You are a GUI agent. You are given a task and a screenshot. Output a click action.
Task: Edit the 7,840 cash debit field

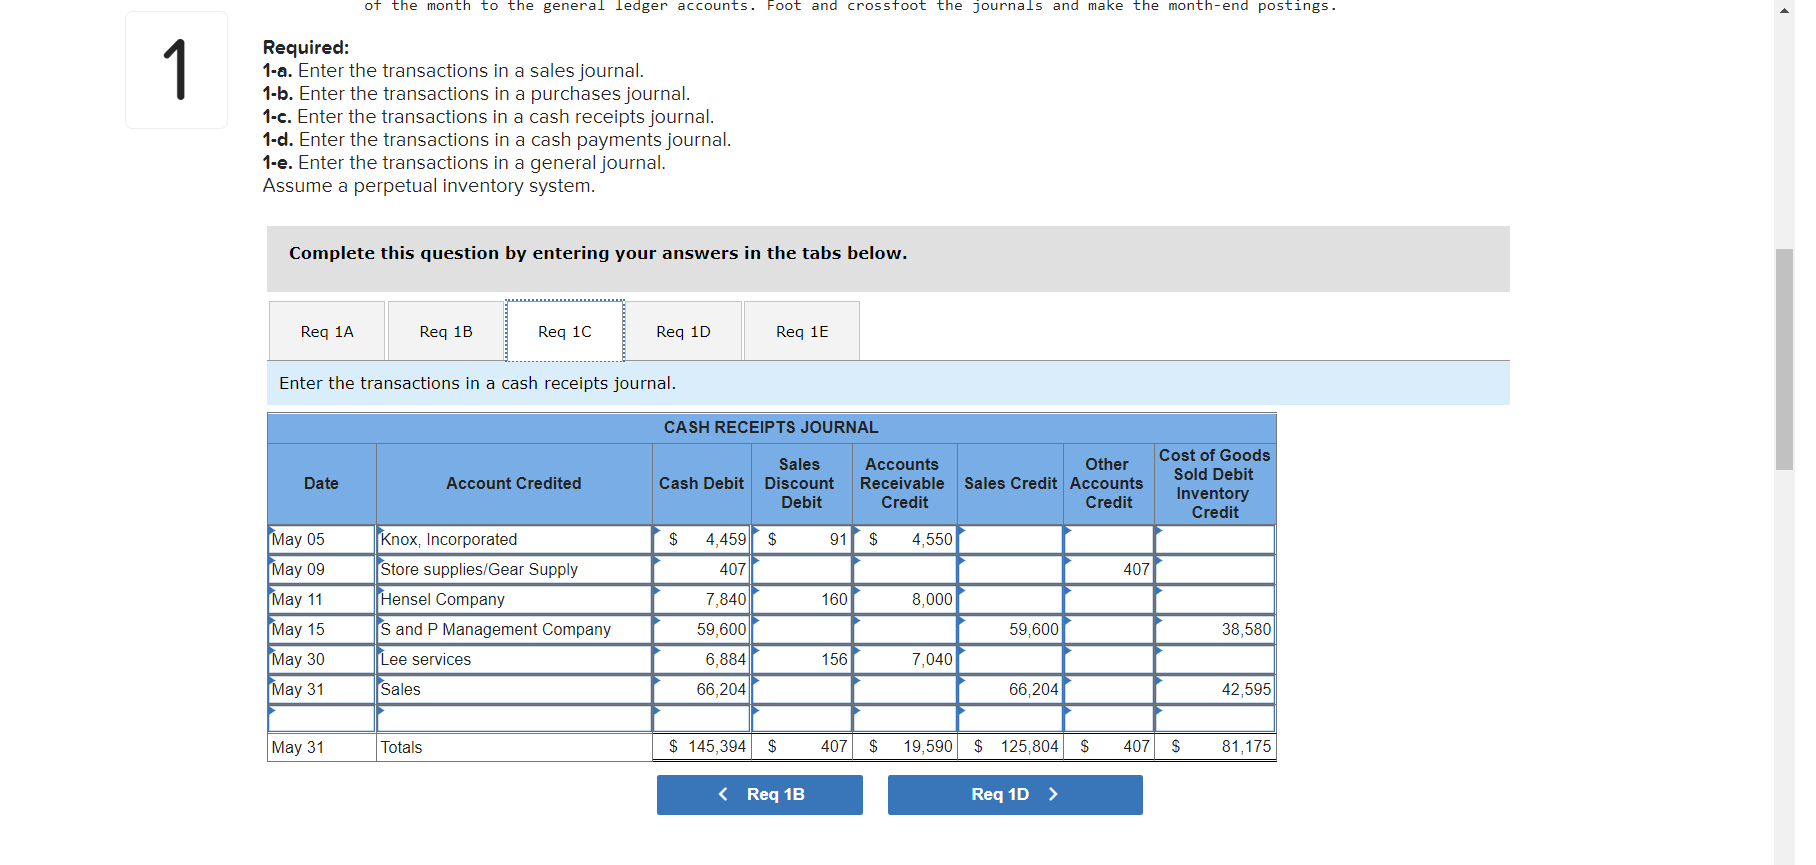702,599
